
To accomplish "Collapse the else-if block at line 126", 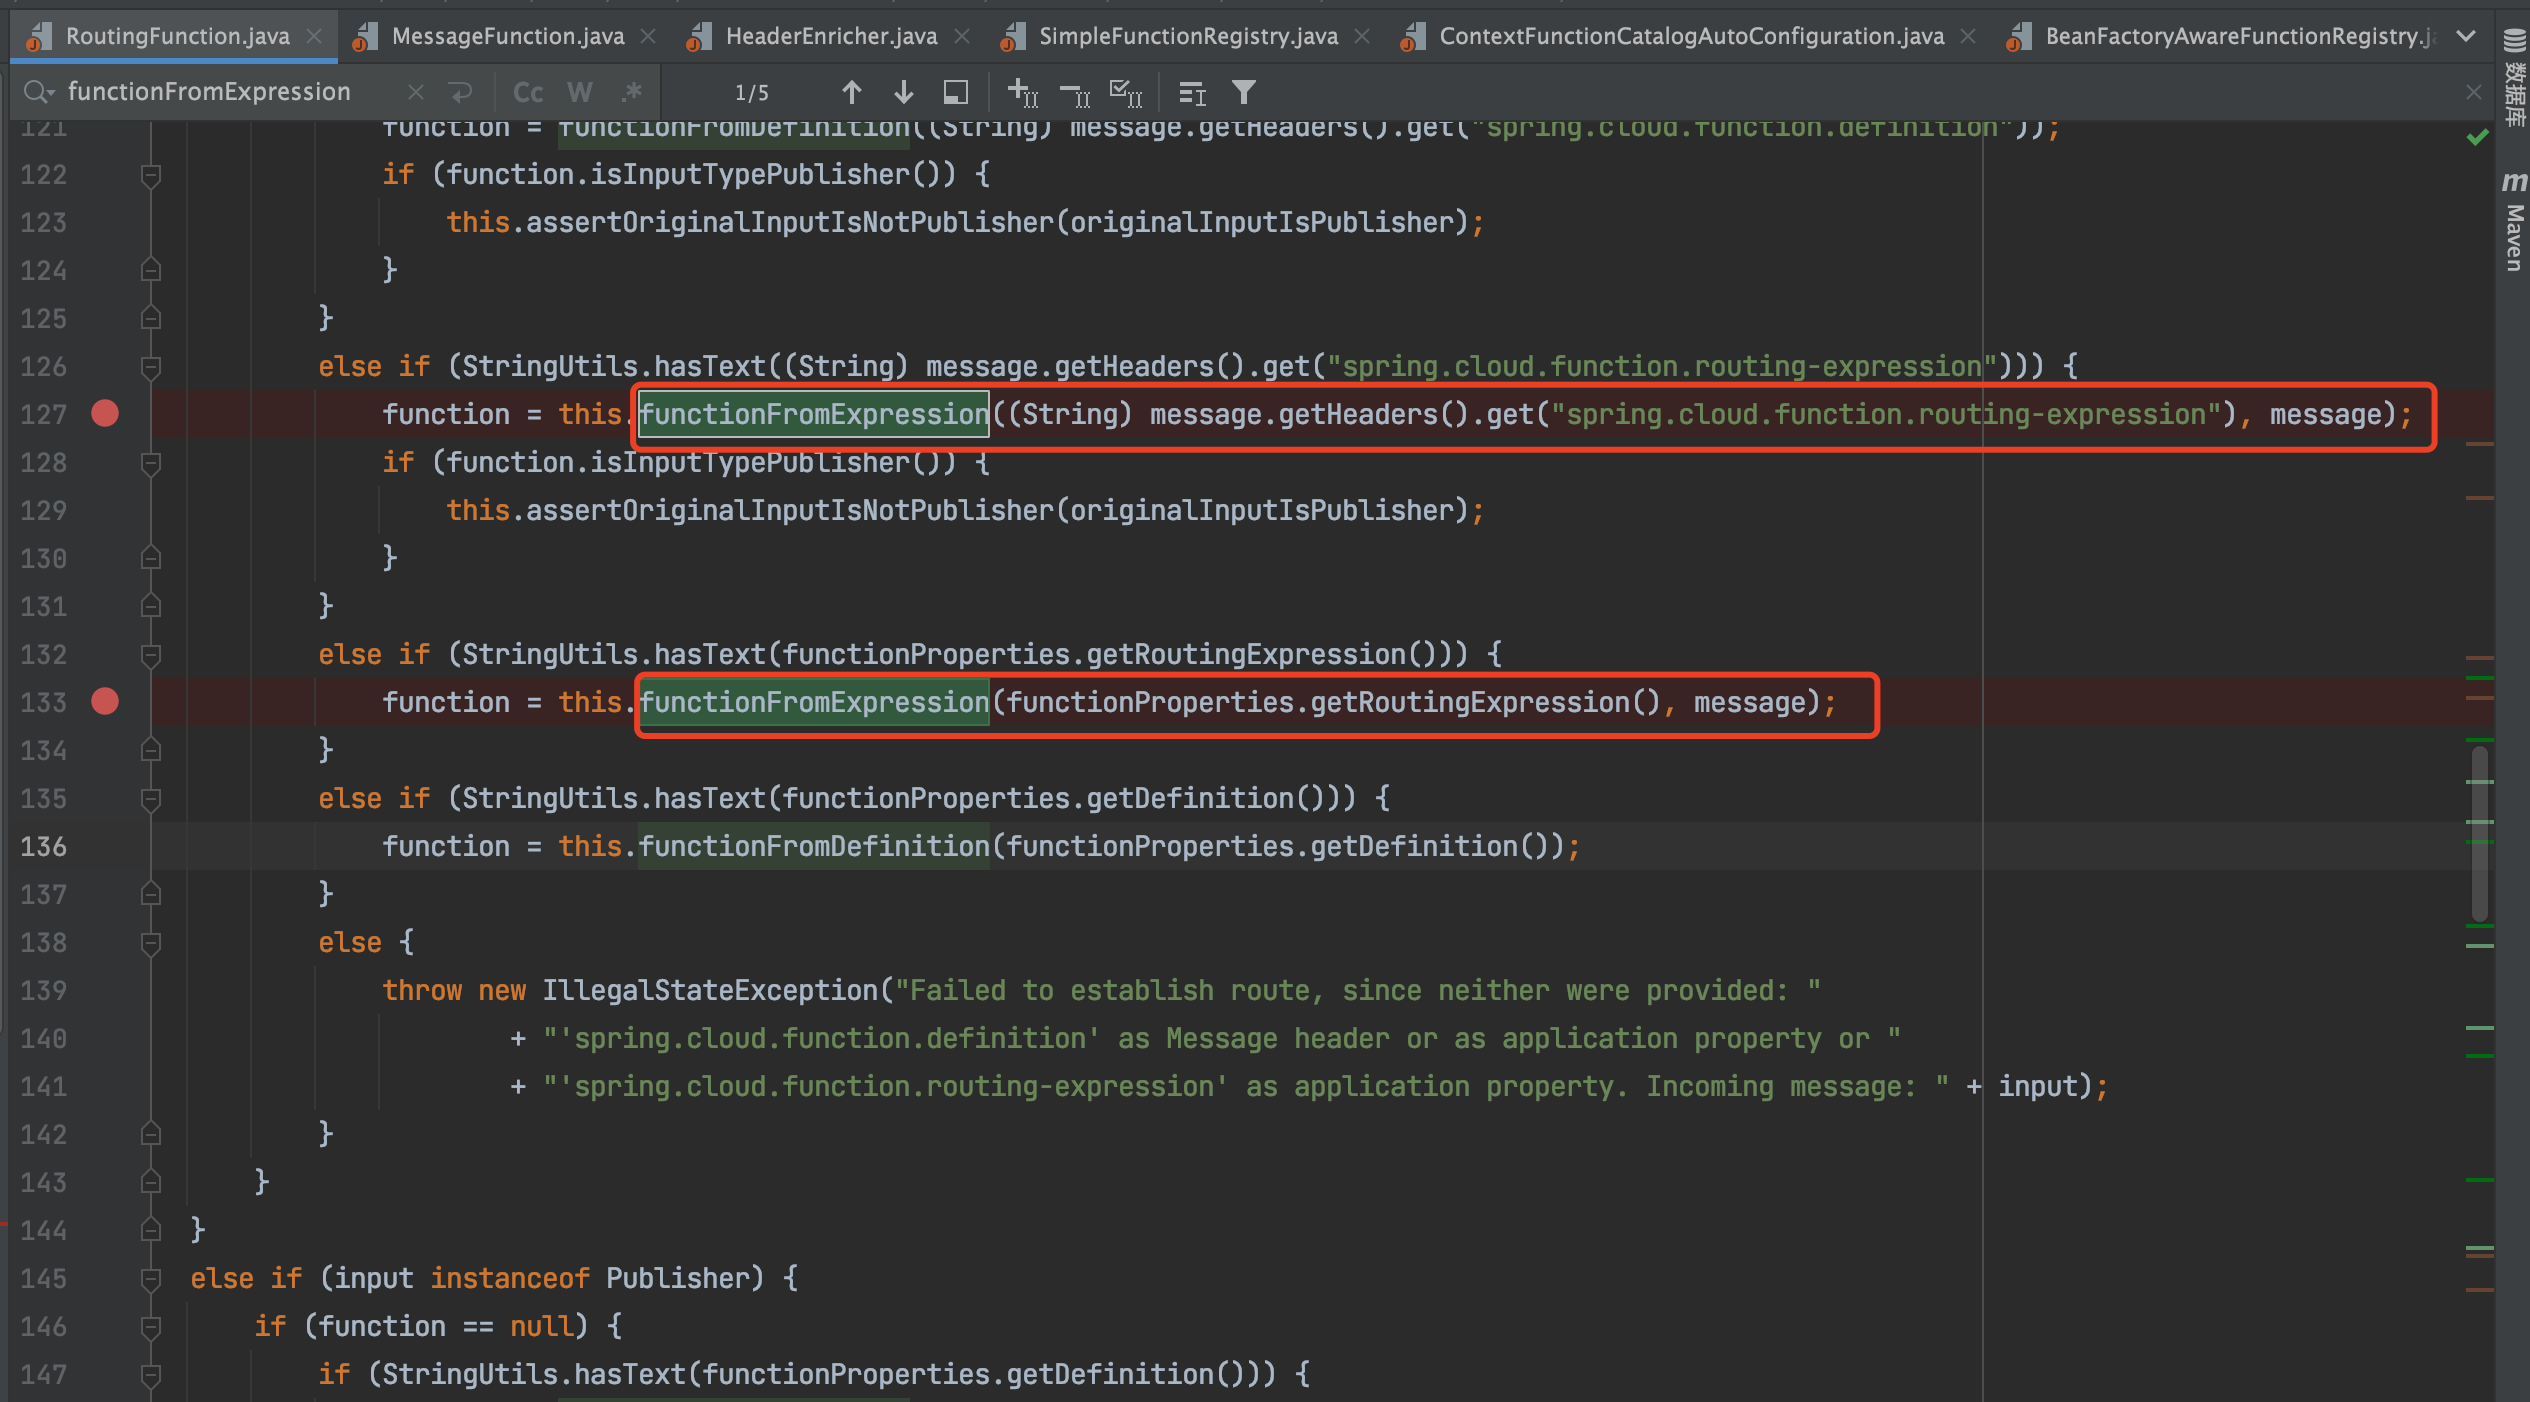I will coord(151,366).
